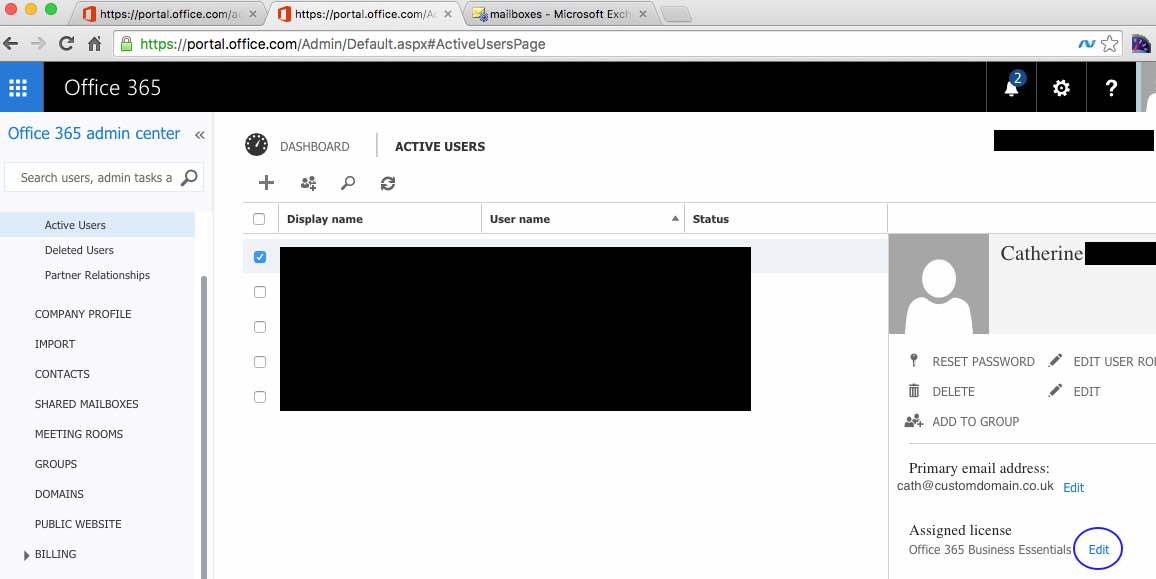This screenshot has width=1156, height=579.
Task: Add a new user with plus icon
Action: click(x=266, y=183)
